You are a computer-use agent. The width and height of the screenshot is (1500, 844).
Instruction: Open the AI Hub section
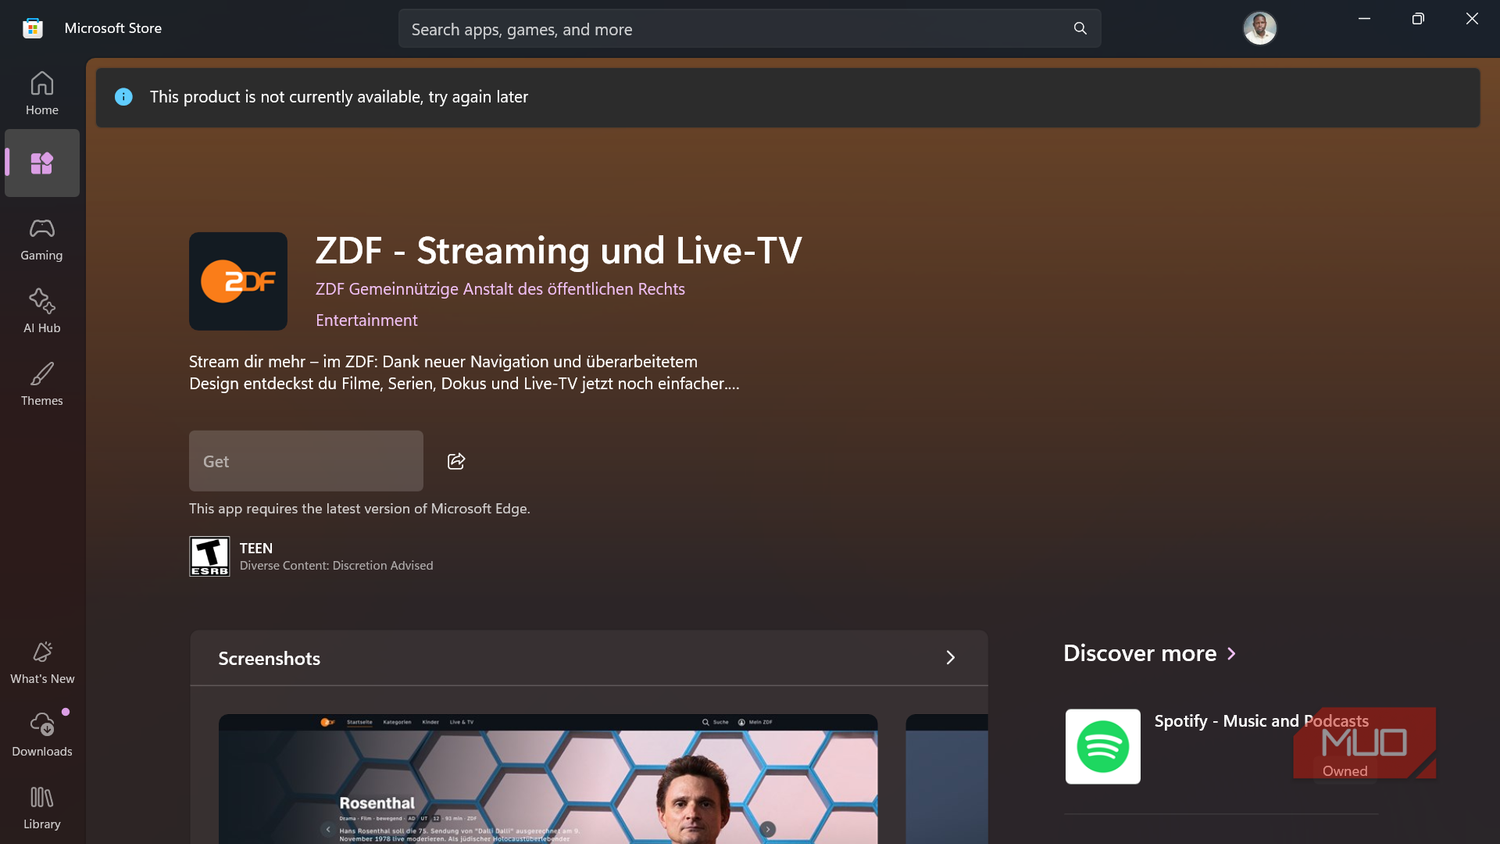42,312
